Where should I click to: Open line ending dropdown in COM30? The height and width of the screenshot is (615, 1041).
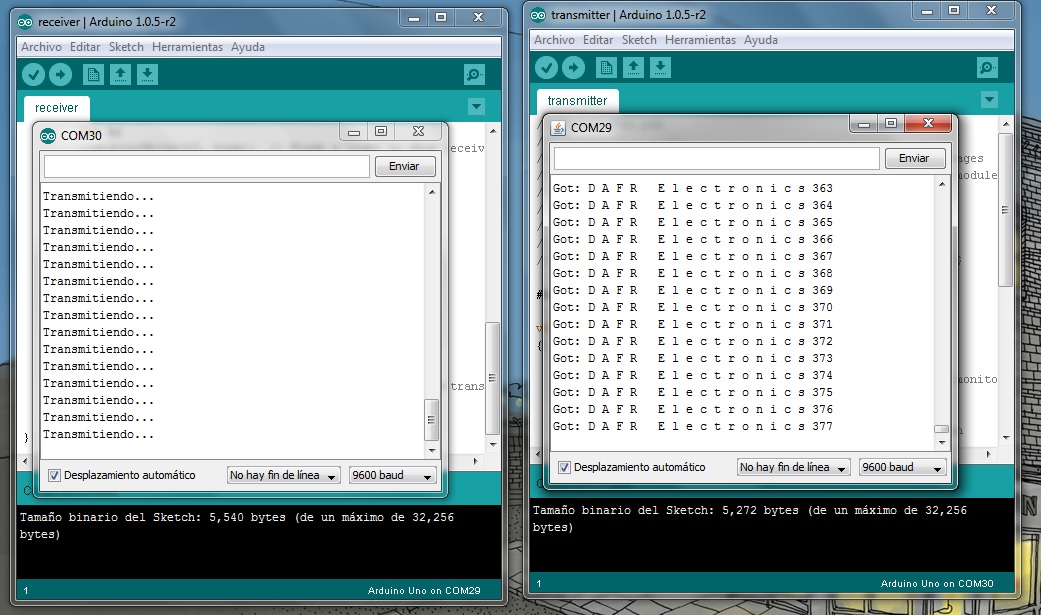(283, 475)
